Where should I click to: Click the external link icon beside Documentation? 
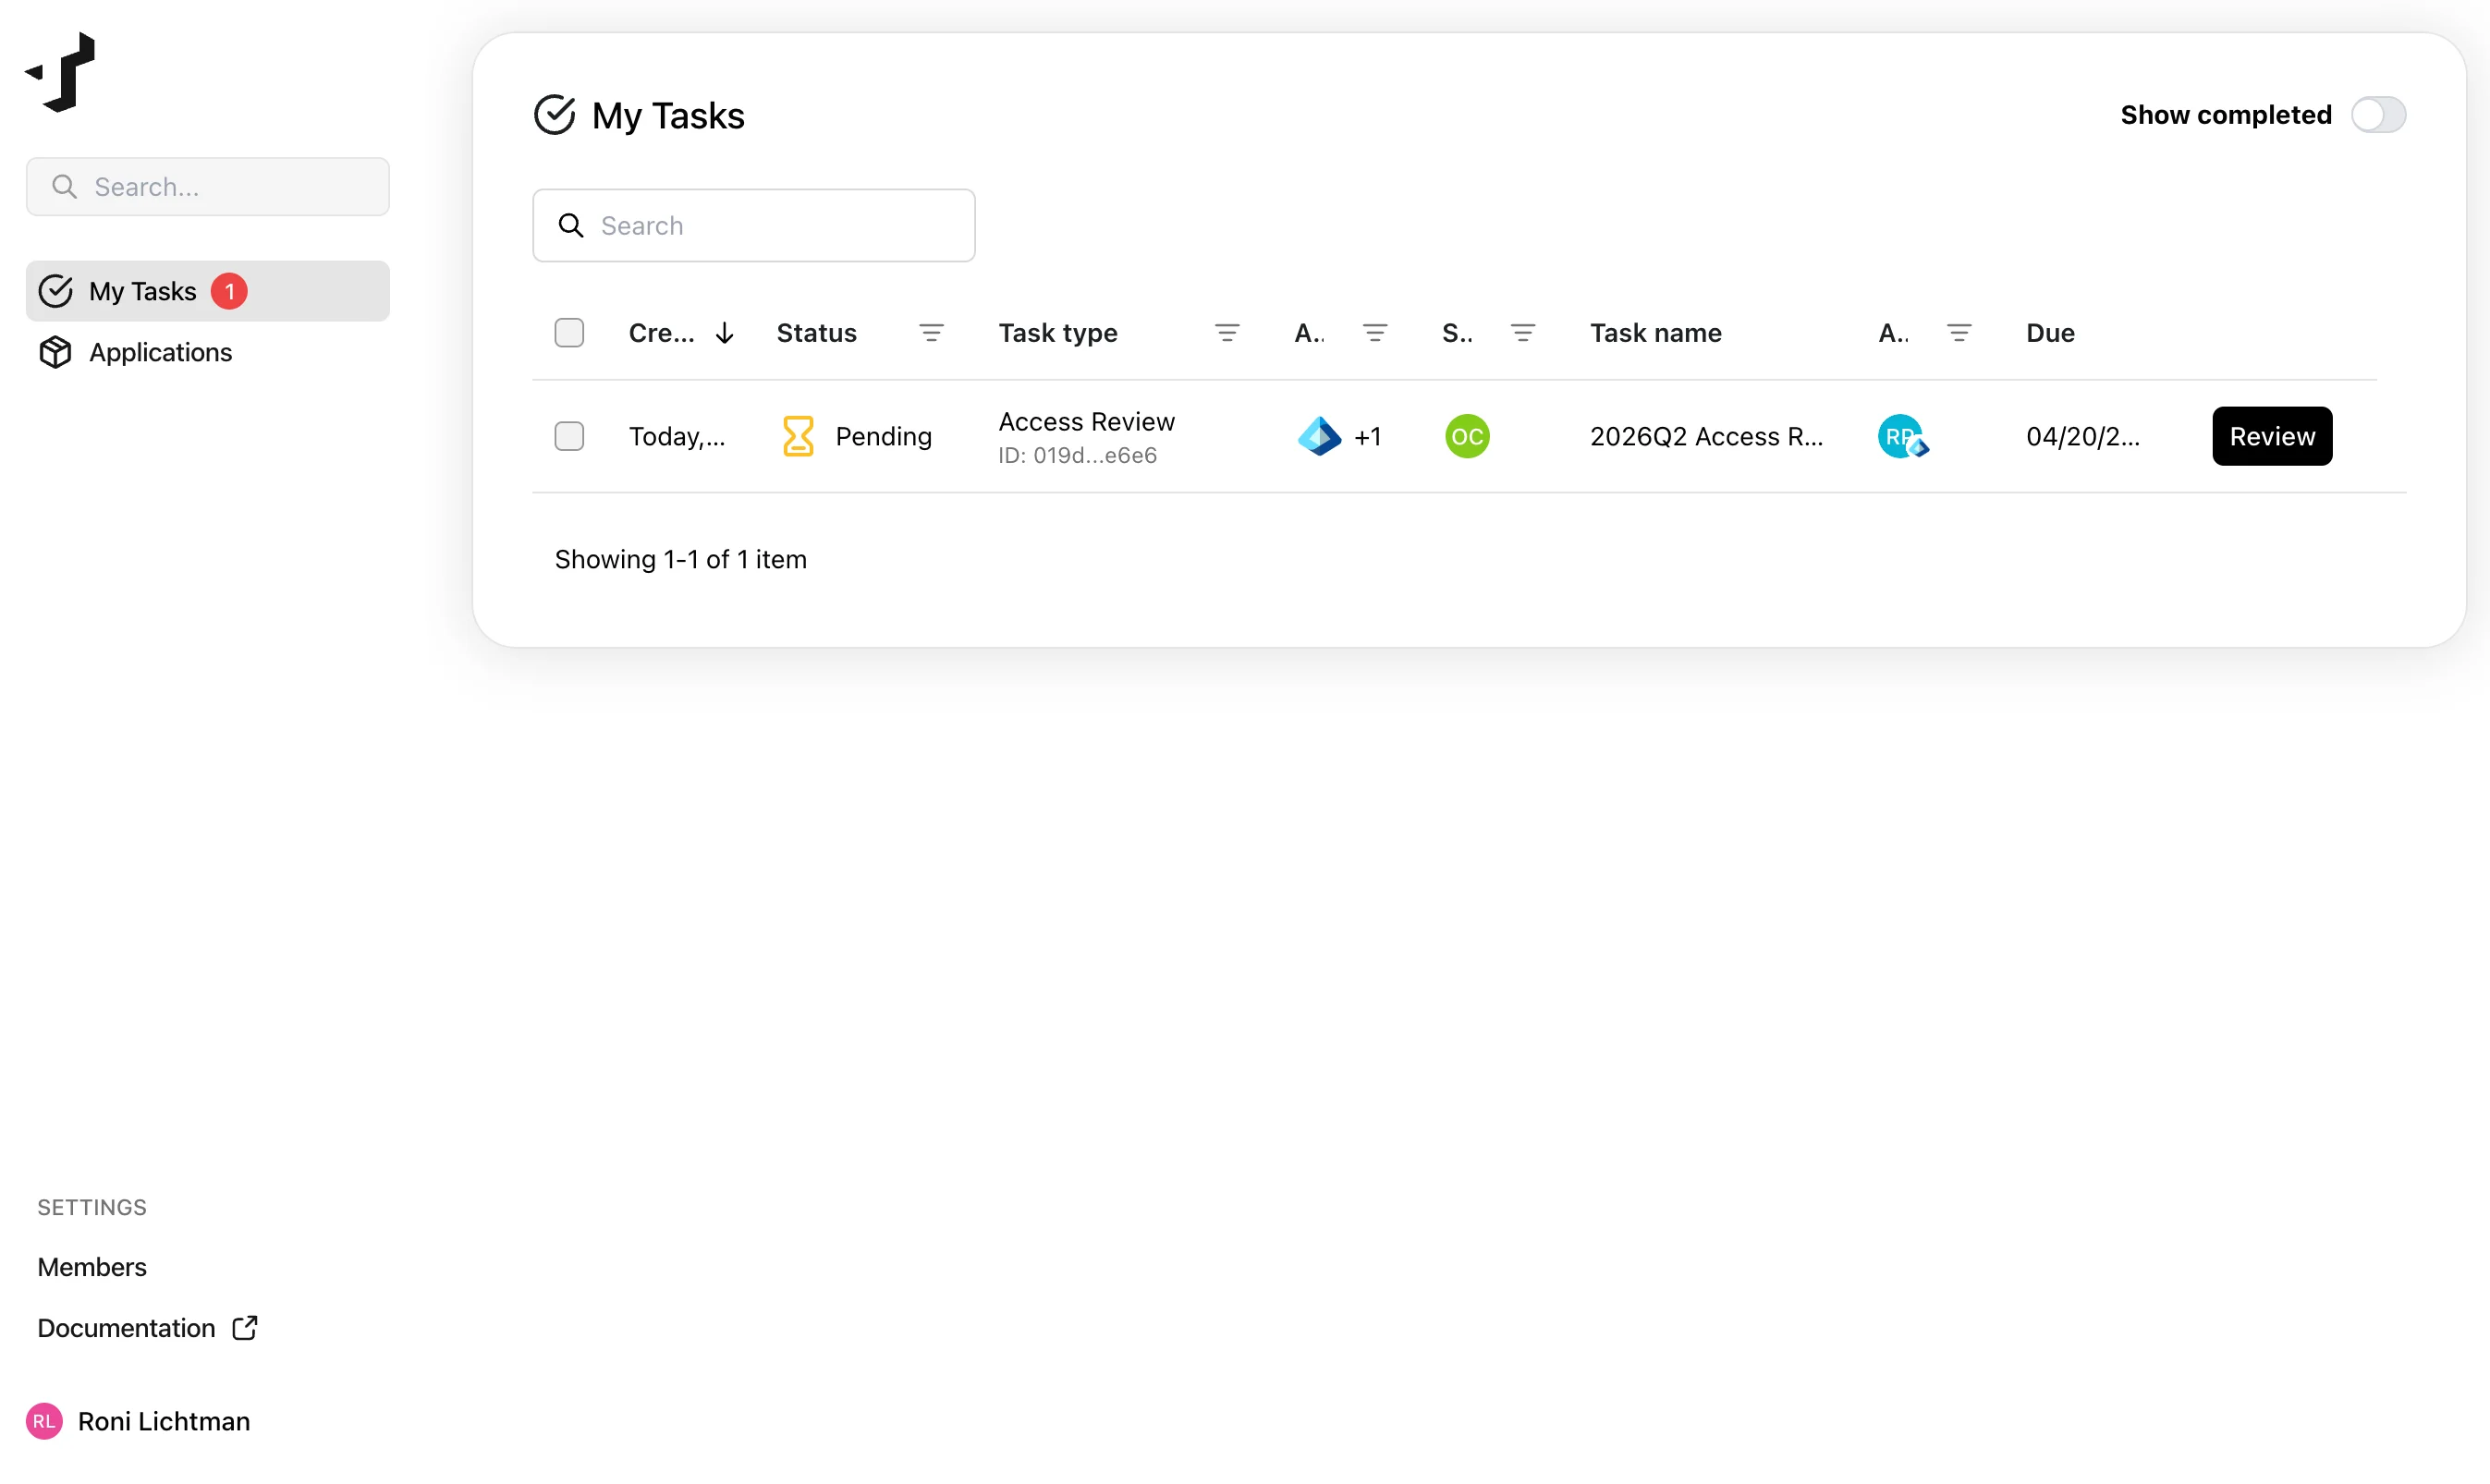245,1327
